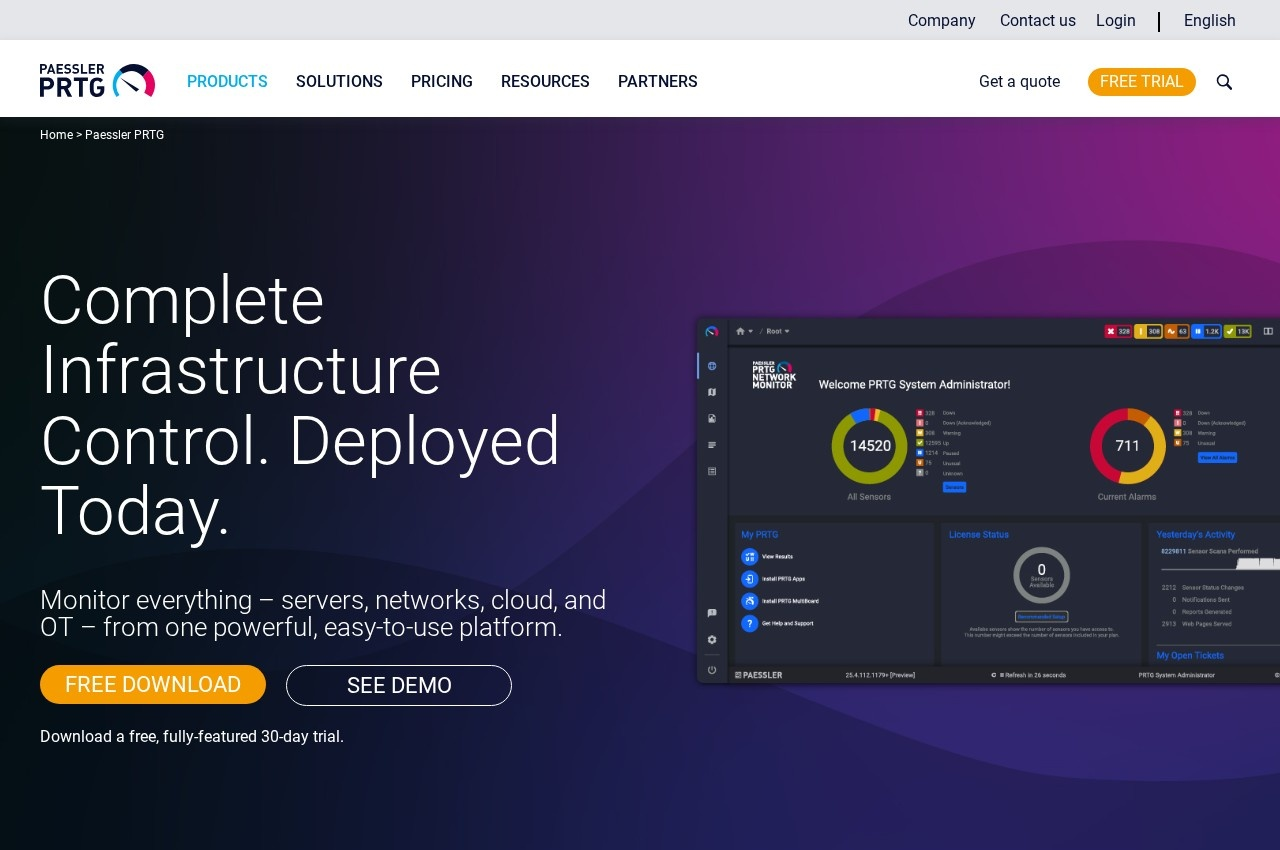
Task: Expand the Root breadcrumb dropdown
Action: [778, 331]
